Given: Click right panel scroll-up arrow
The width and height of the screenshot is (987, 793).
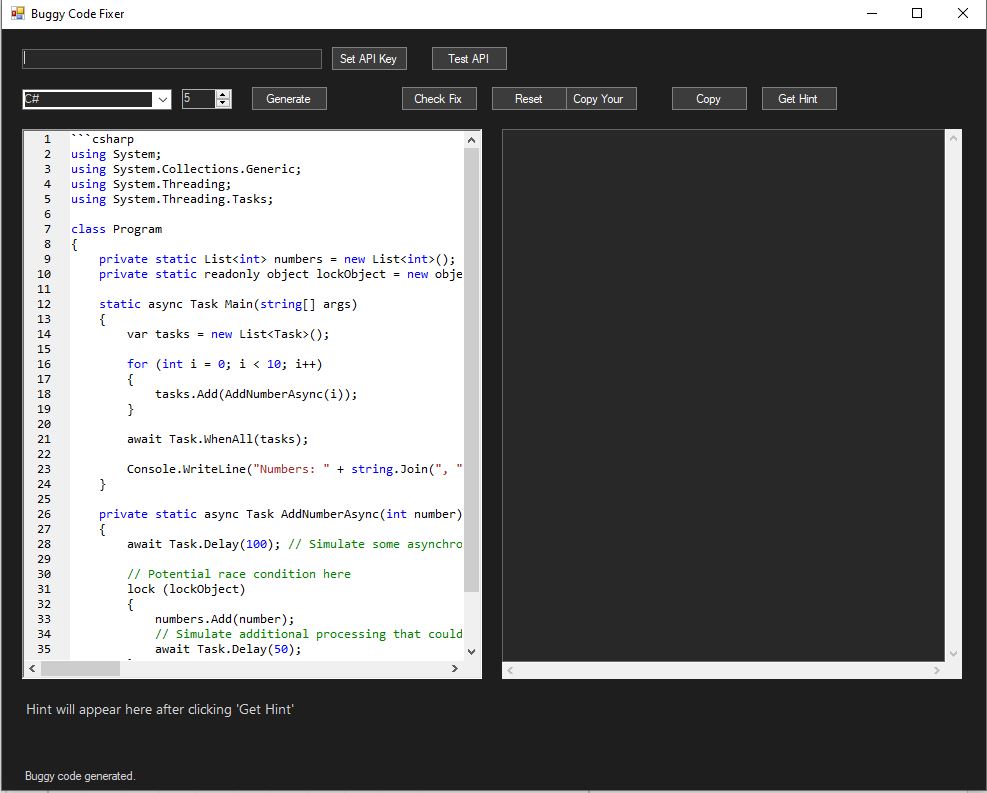Looking at the screenshot, I should click(953, 138).
